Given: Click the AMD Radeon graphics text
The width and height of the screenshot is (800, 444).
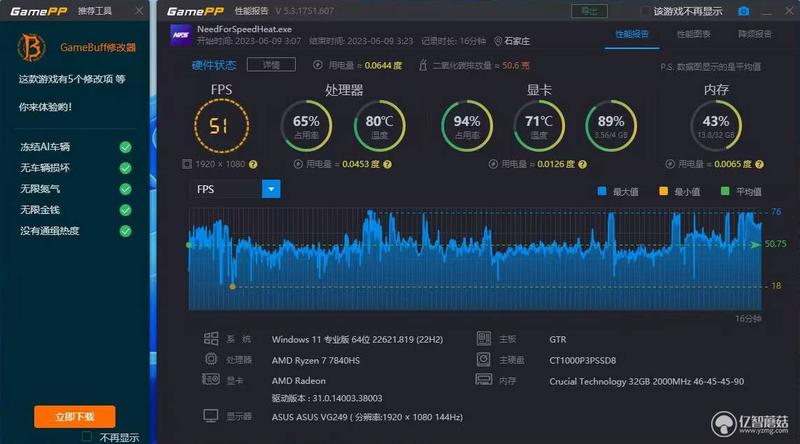Looking at the screenshot, I should point(298,381).
